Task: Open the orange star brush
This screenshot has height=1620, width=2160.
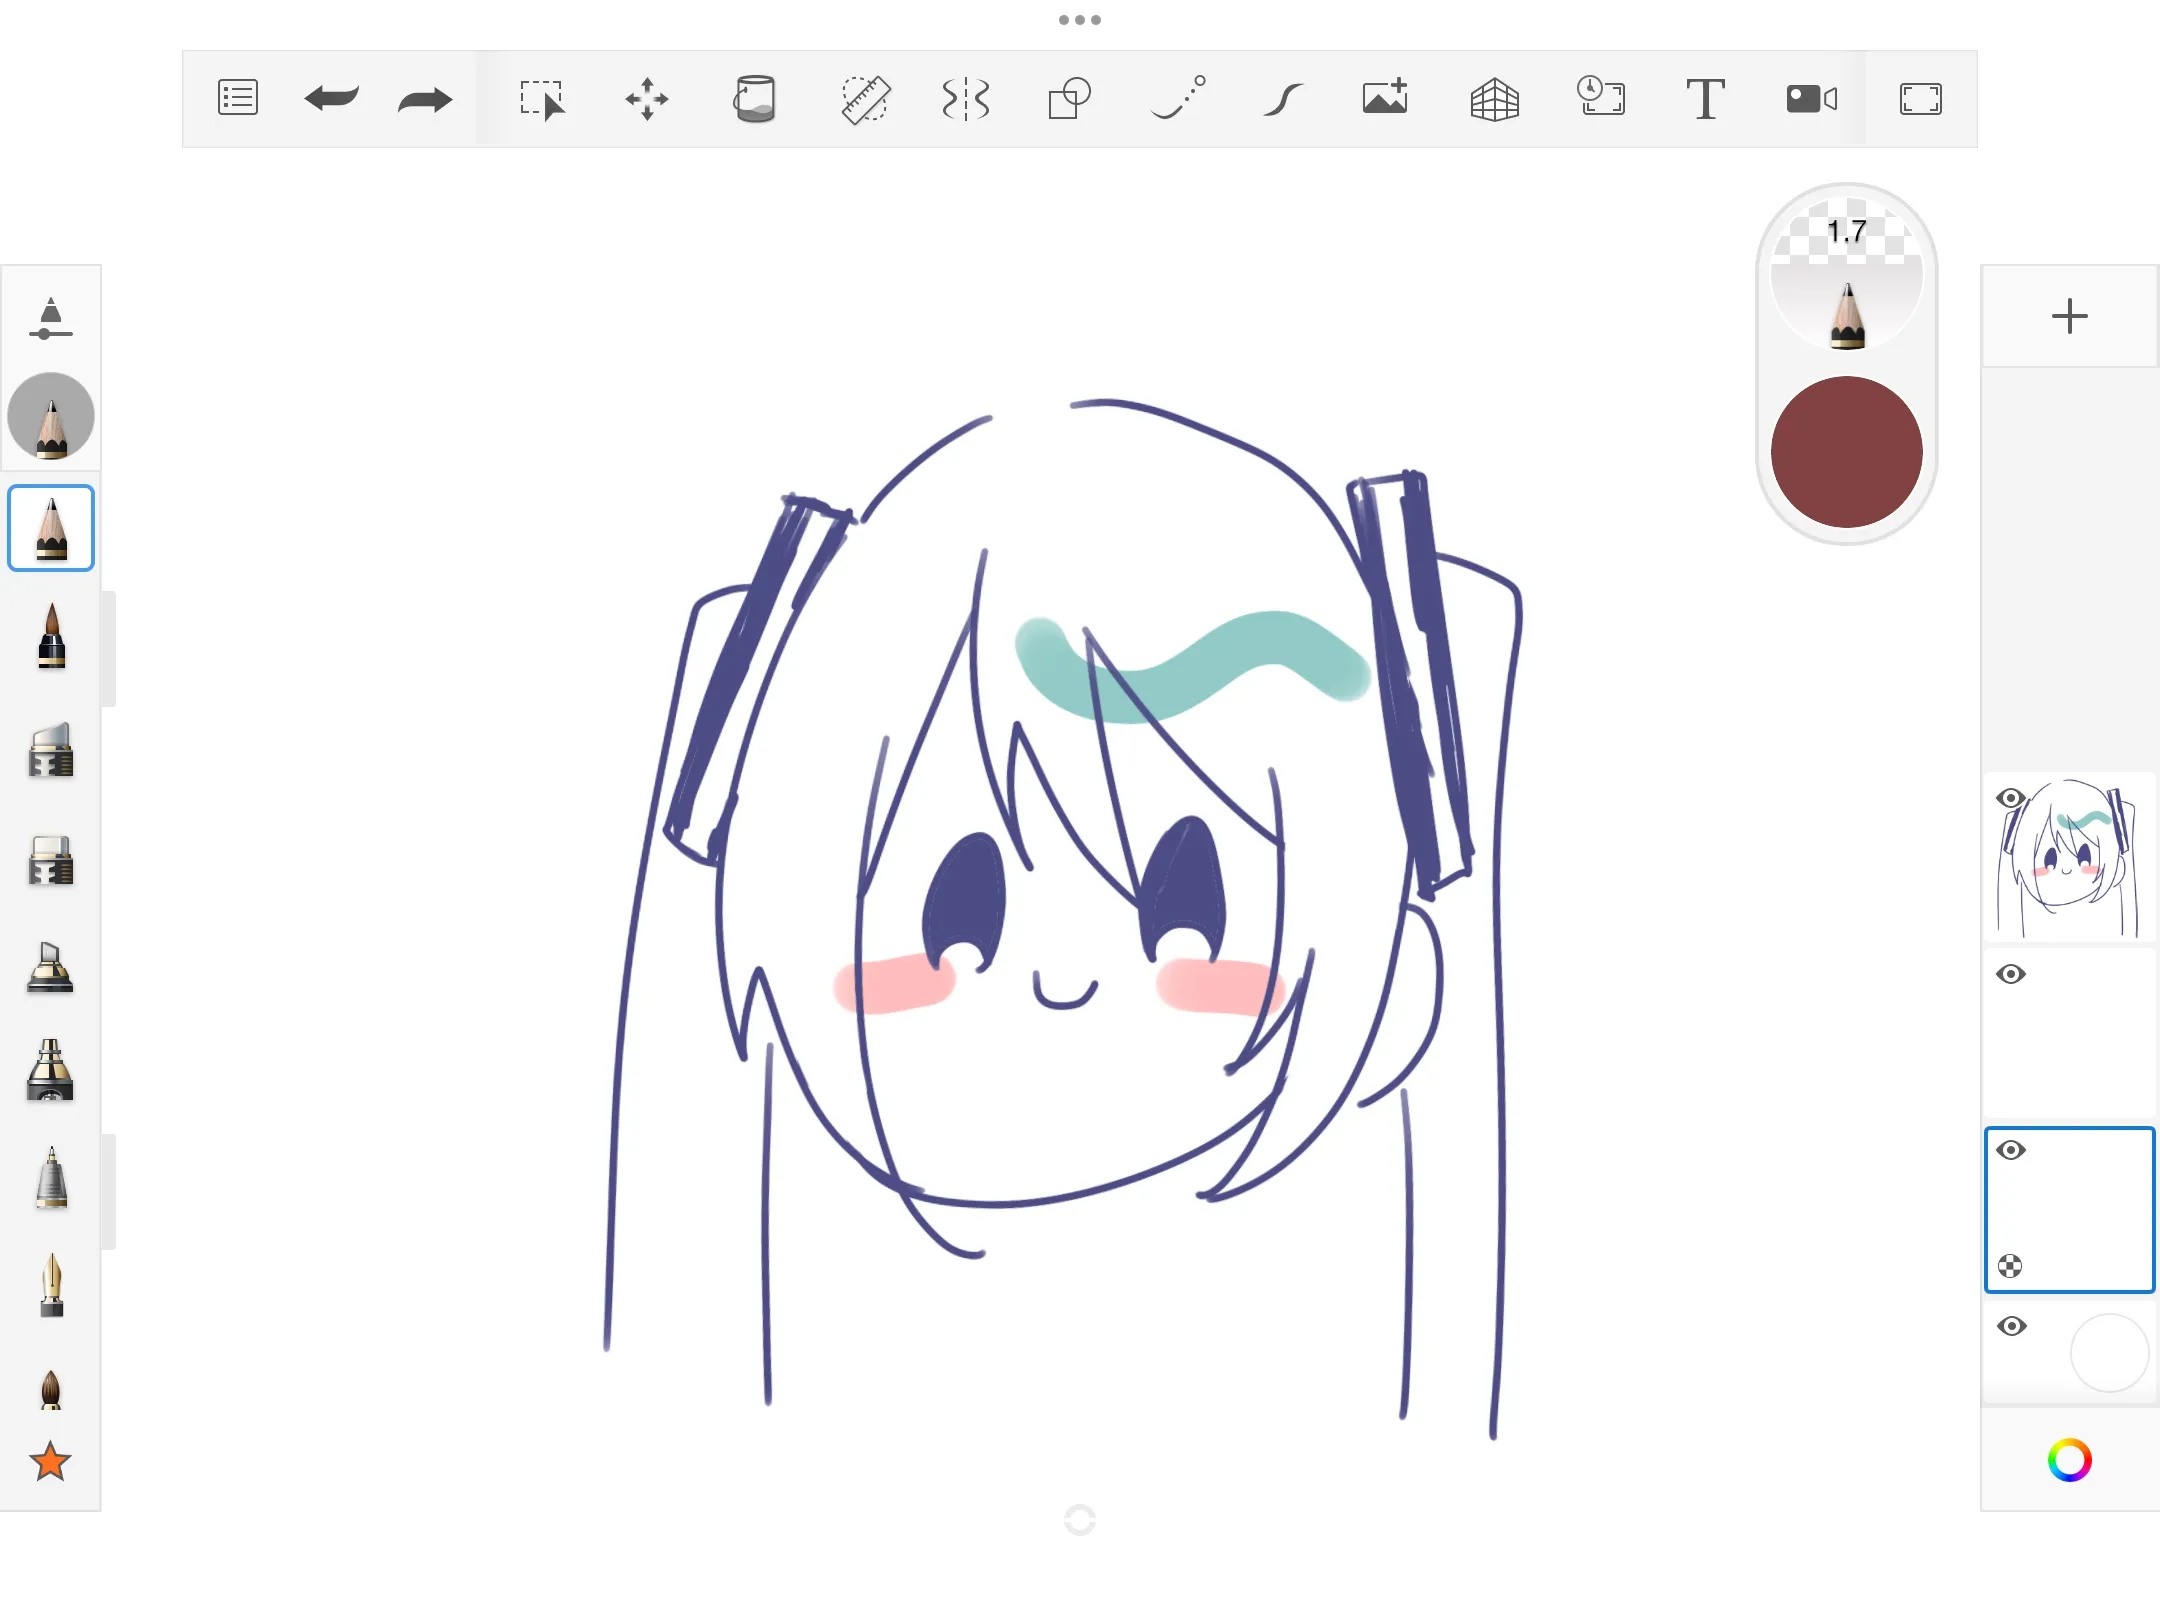Action: pos(50,1462)
